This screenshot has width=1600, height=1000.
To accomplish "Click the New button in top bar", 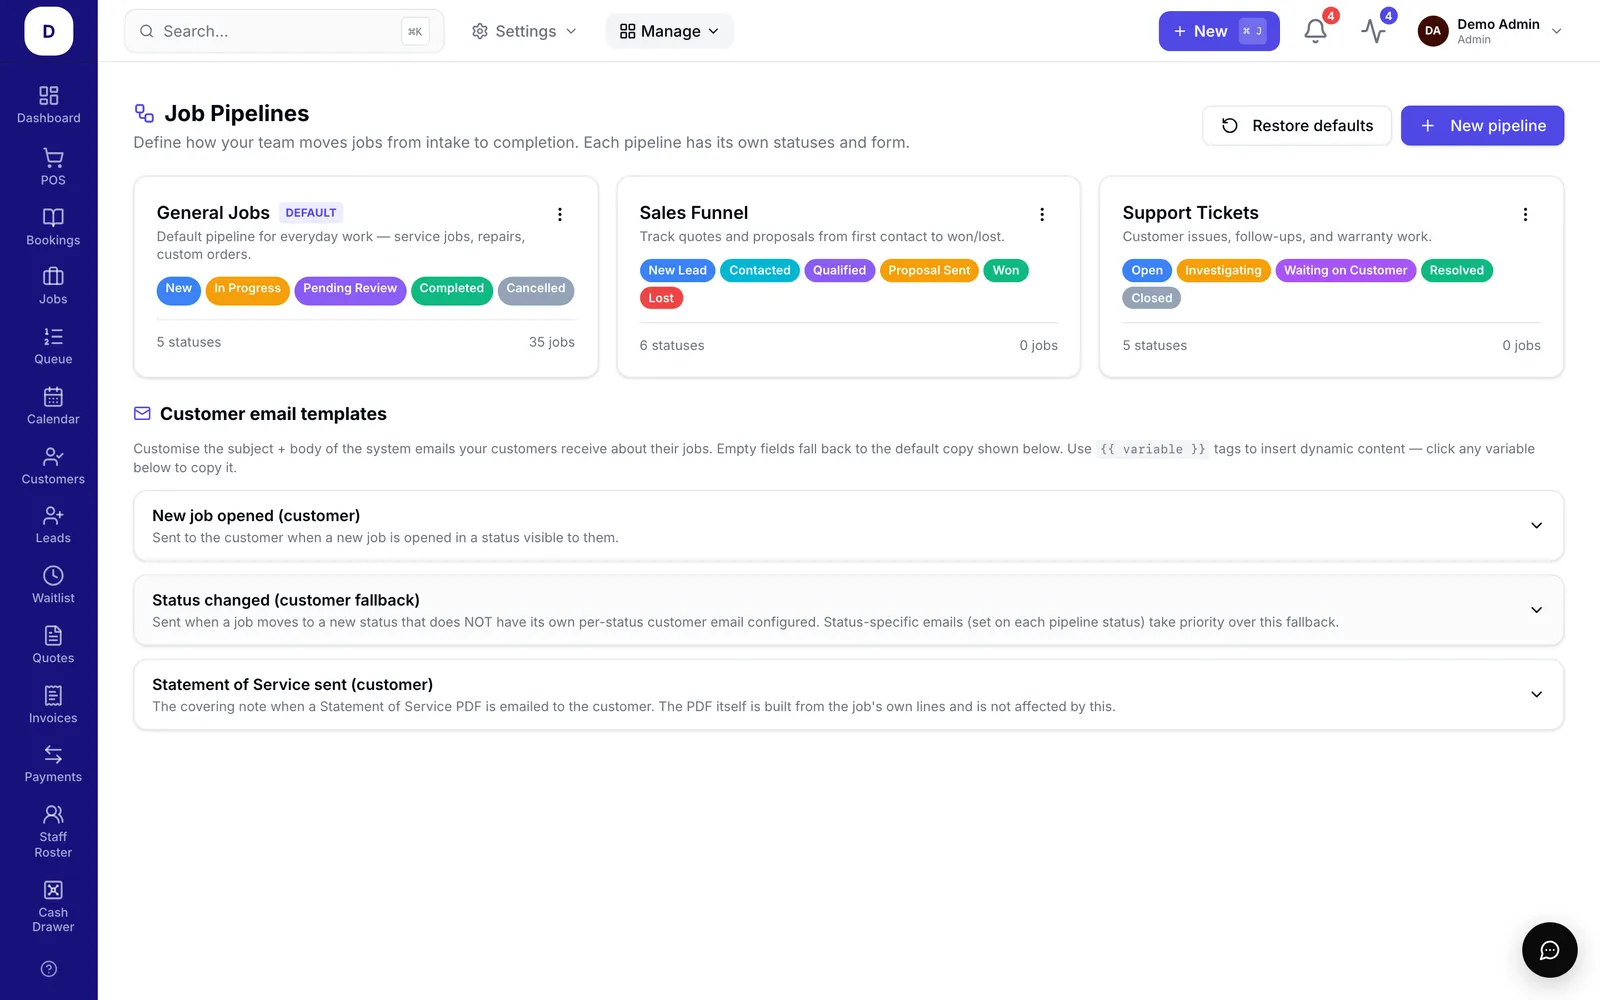I will coord(1219,31).
